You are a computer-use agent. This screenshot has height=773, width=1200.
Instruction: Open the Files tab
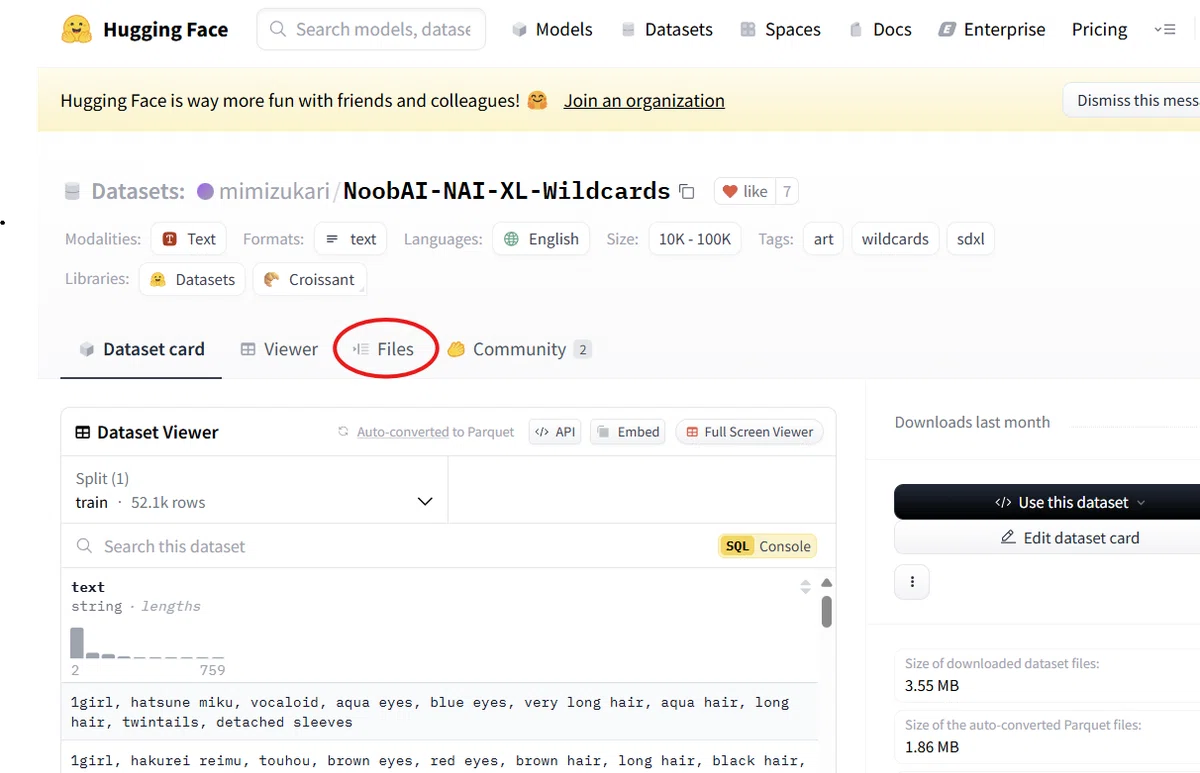[x=384, y=349]
